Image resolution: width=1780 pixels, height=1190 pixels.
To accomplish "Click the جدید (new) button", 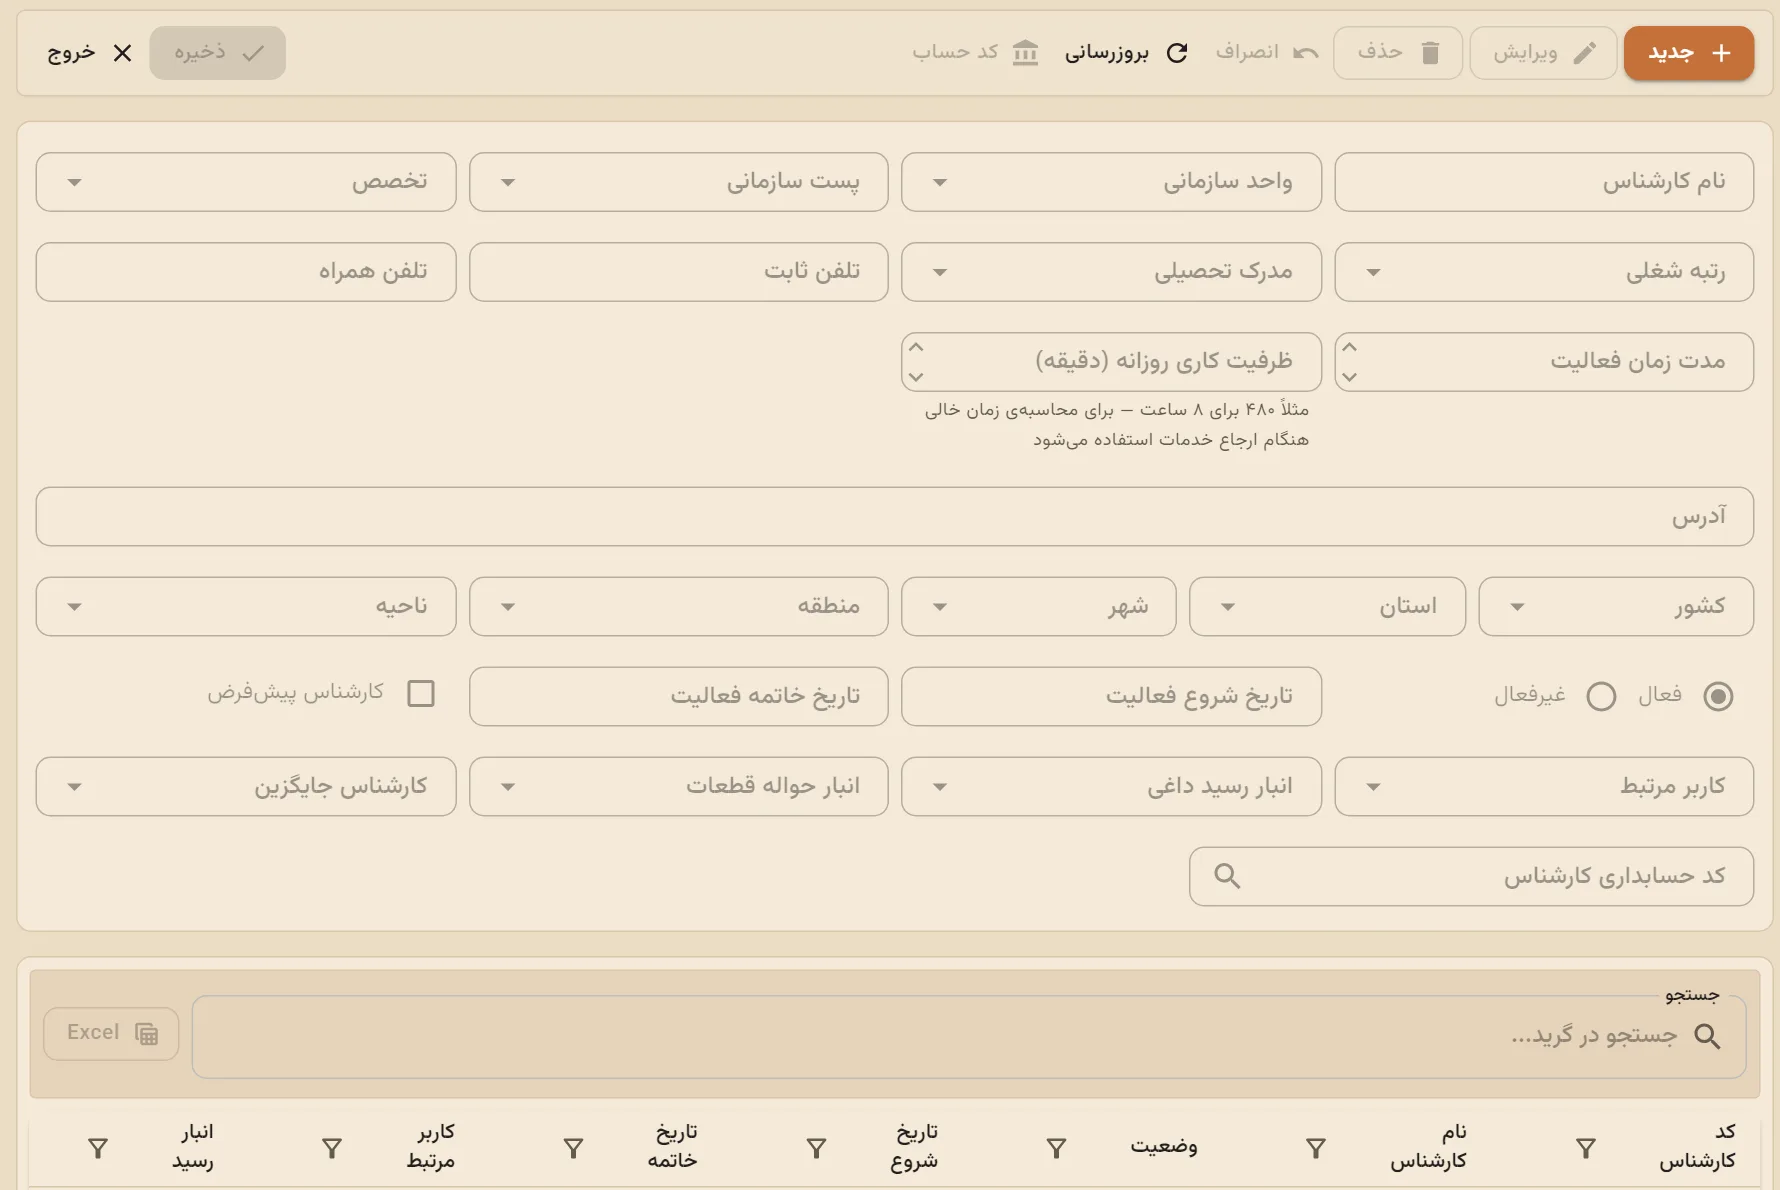I will tap(1688, 53).
